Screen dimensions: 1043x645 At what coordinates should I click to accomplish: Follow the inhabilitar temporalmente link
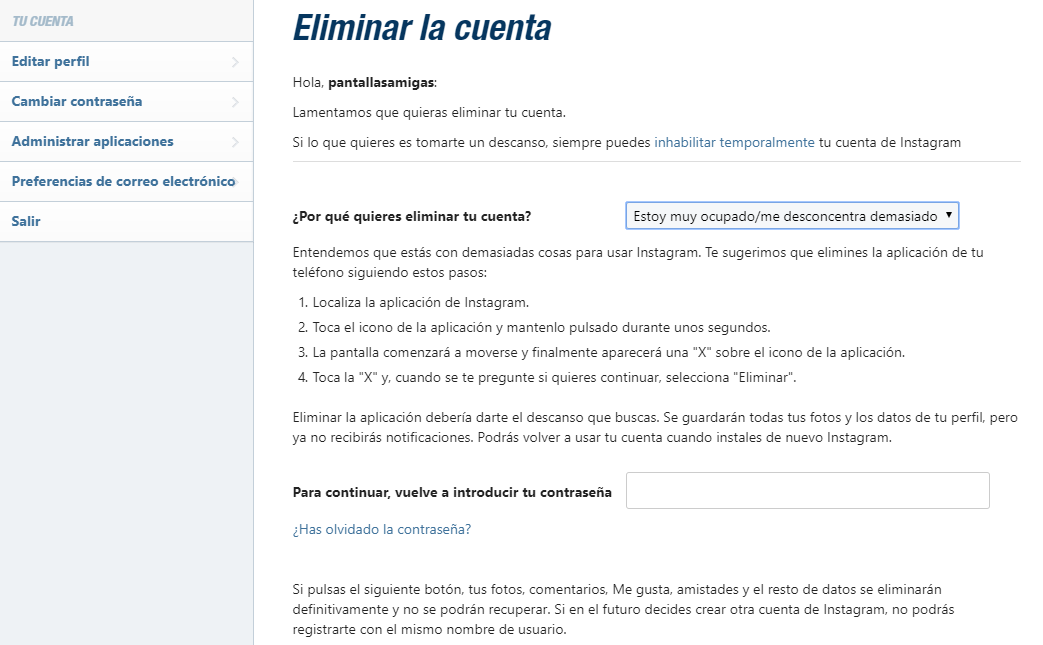click(x=734, y=142)
